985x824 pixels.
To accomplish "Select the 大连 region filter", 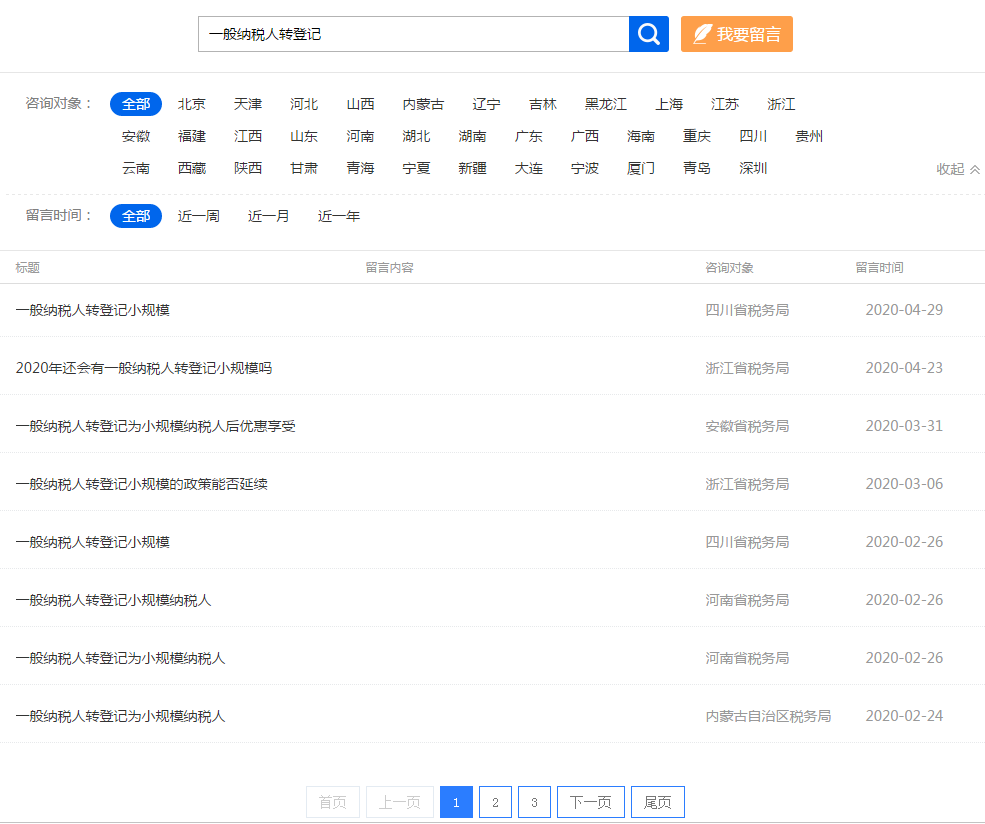I will point(528,168).
